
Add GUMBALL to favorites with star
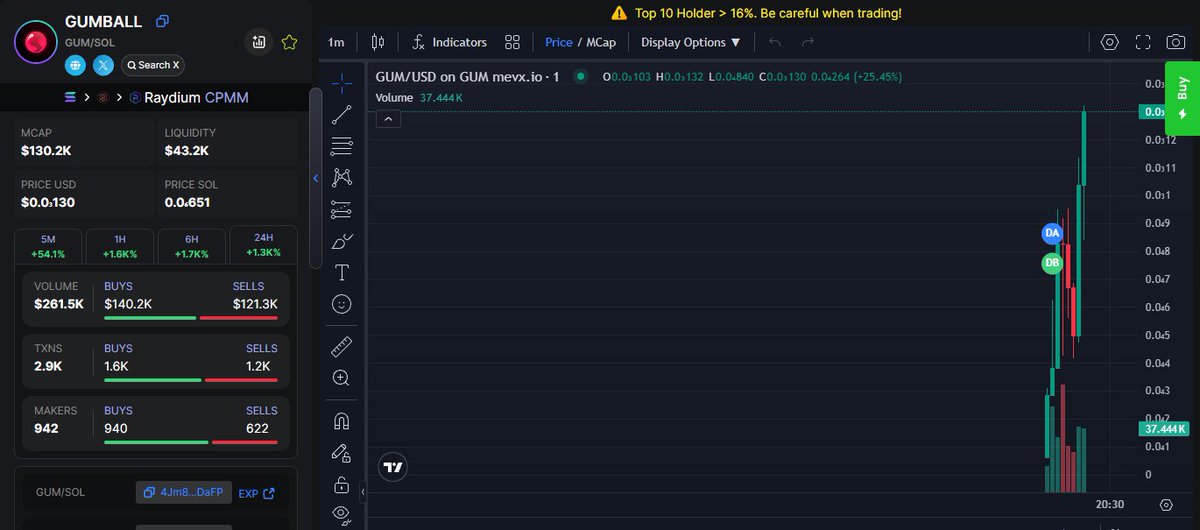(x=289, y=42)
